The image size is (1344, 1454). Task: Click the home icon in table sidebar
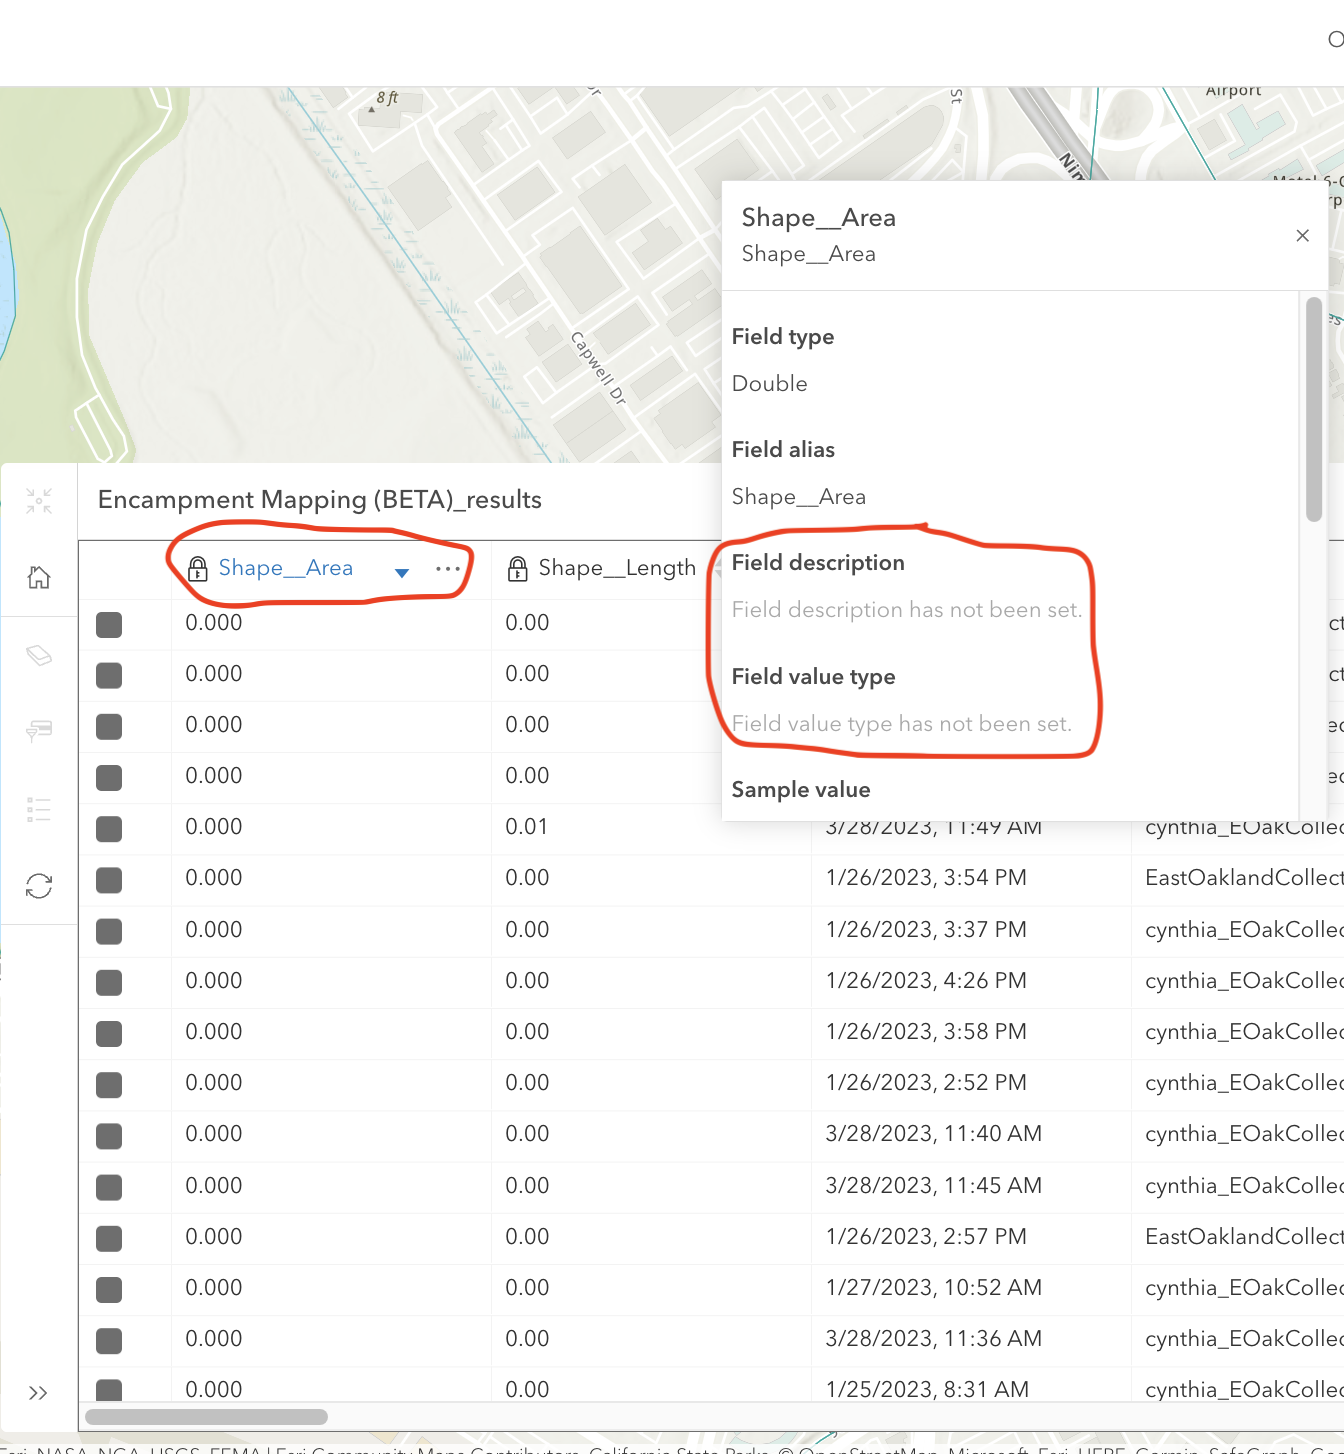[x=39, y=578]
